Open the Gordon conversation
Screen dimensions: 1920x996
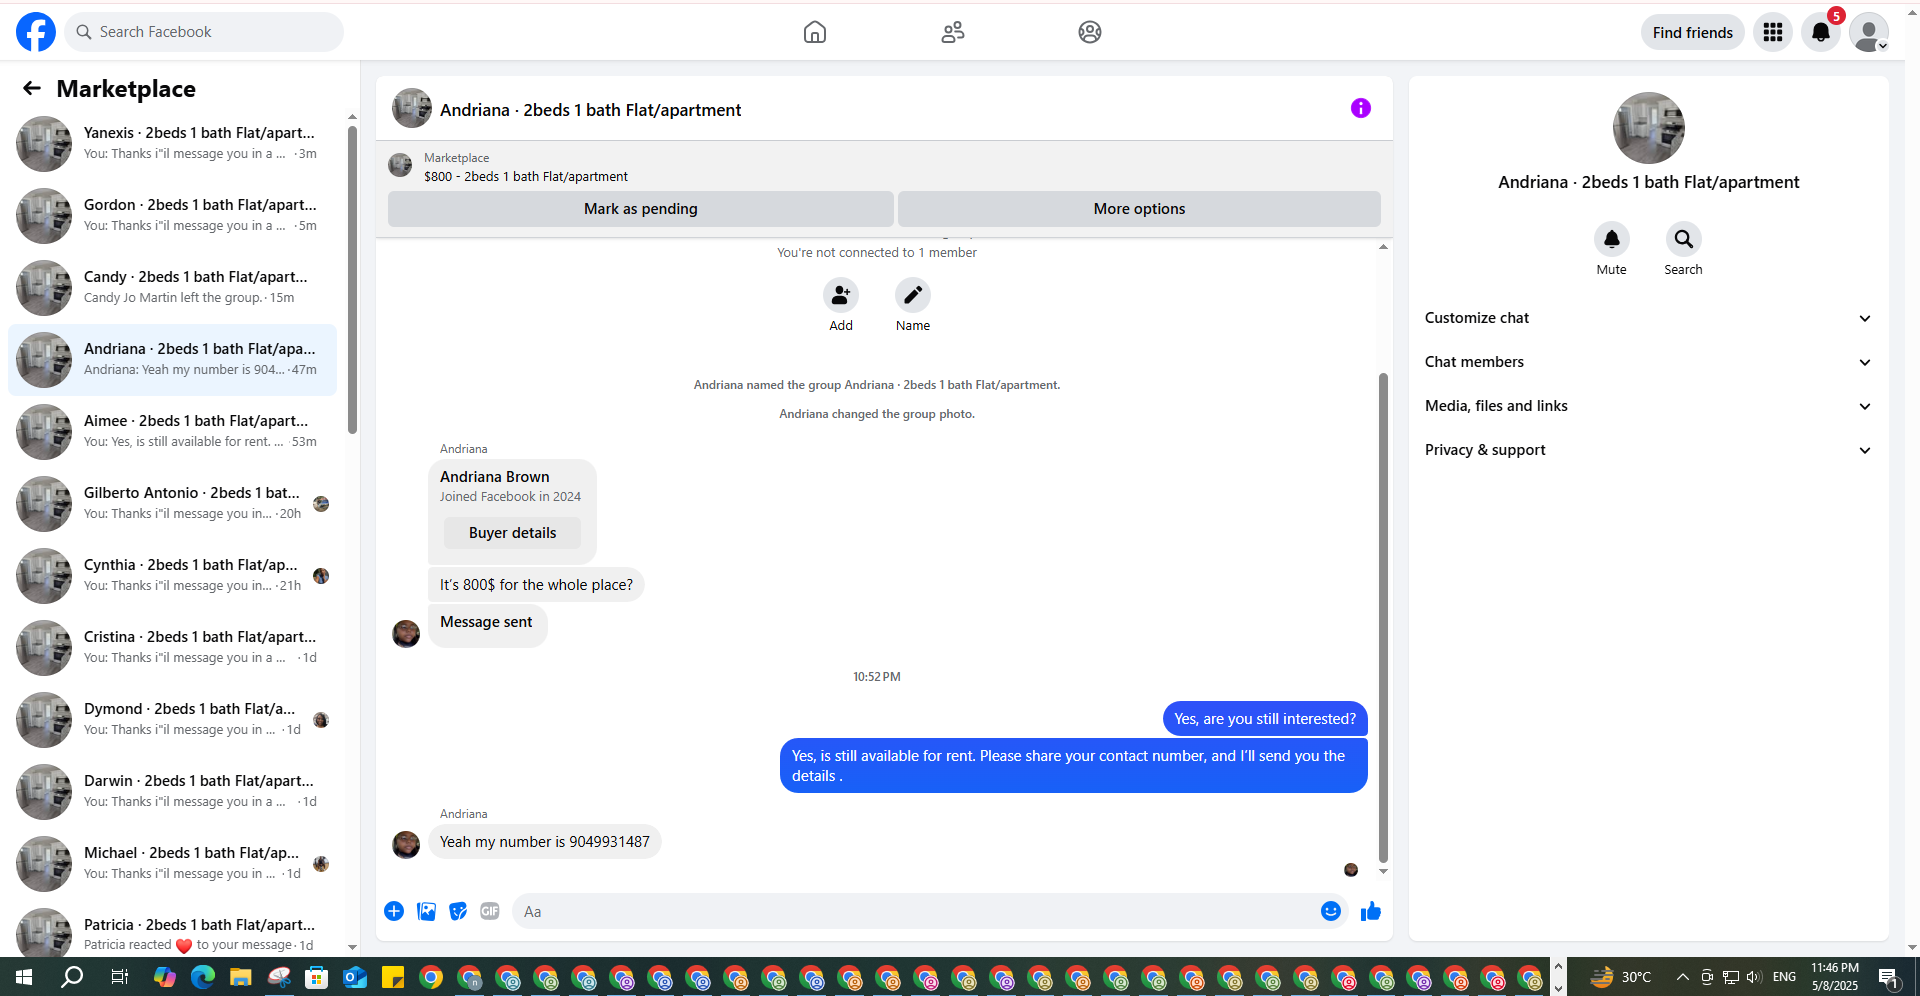(172, 216)
